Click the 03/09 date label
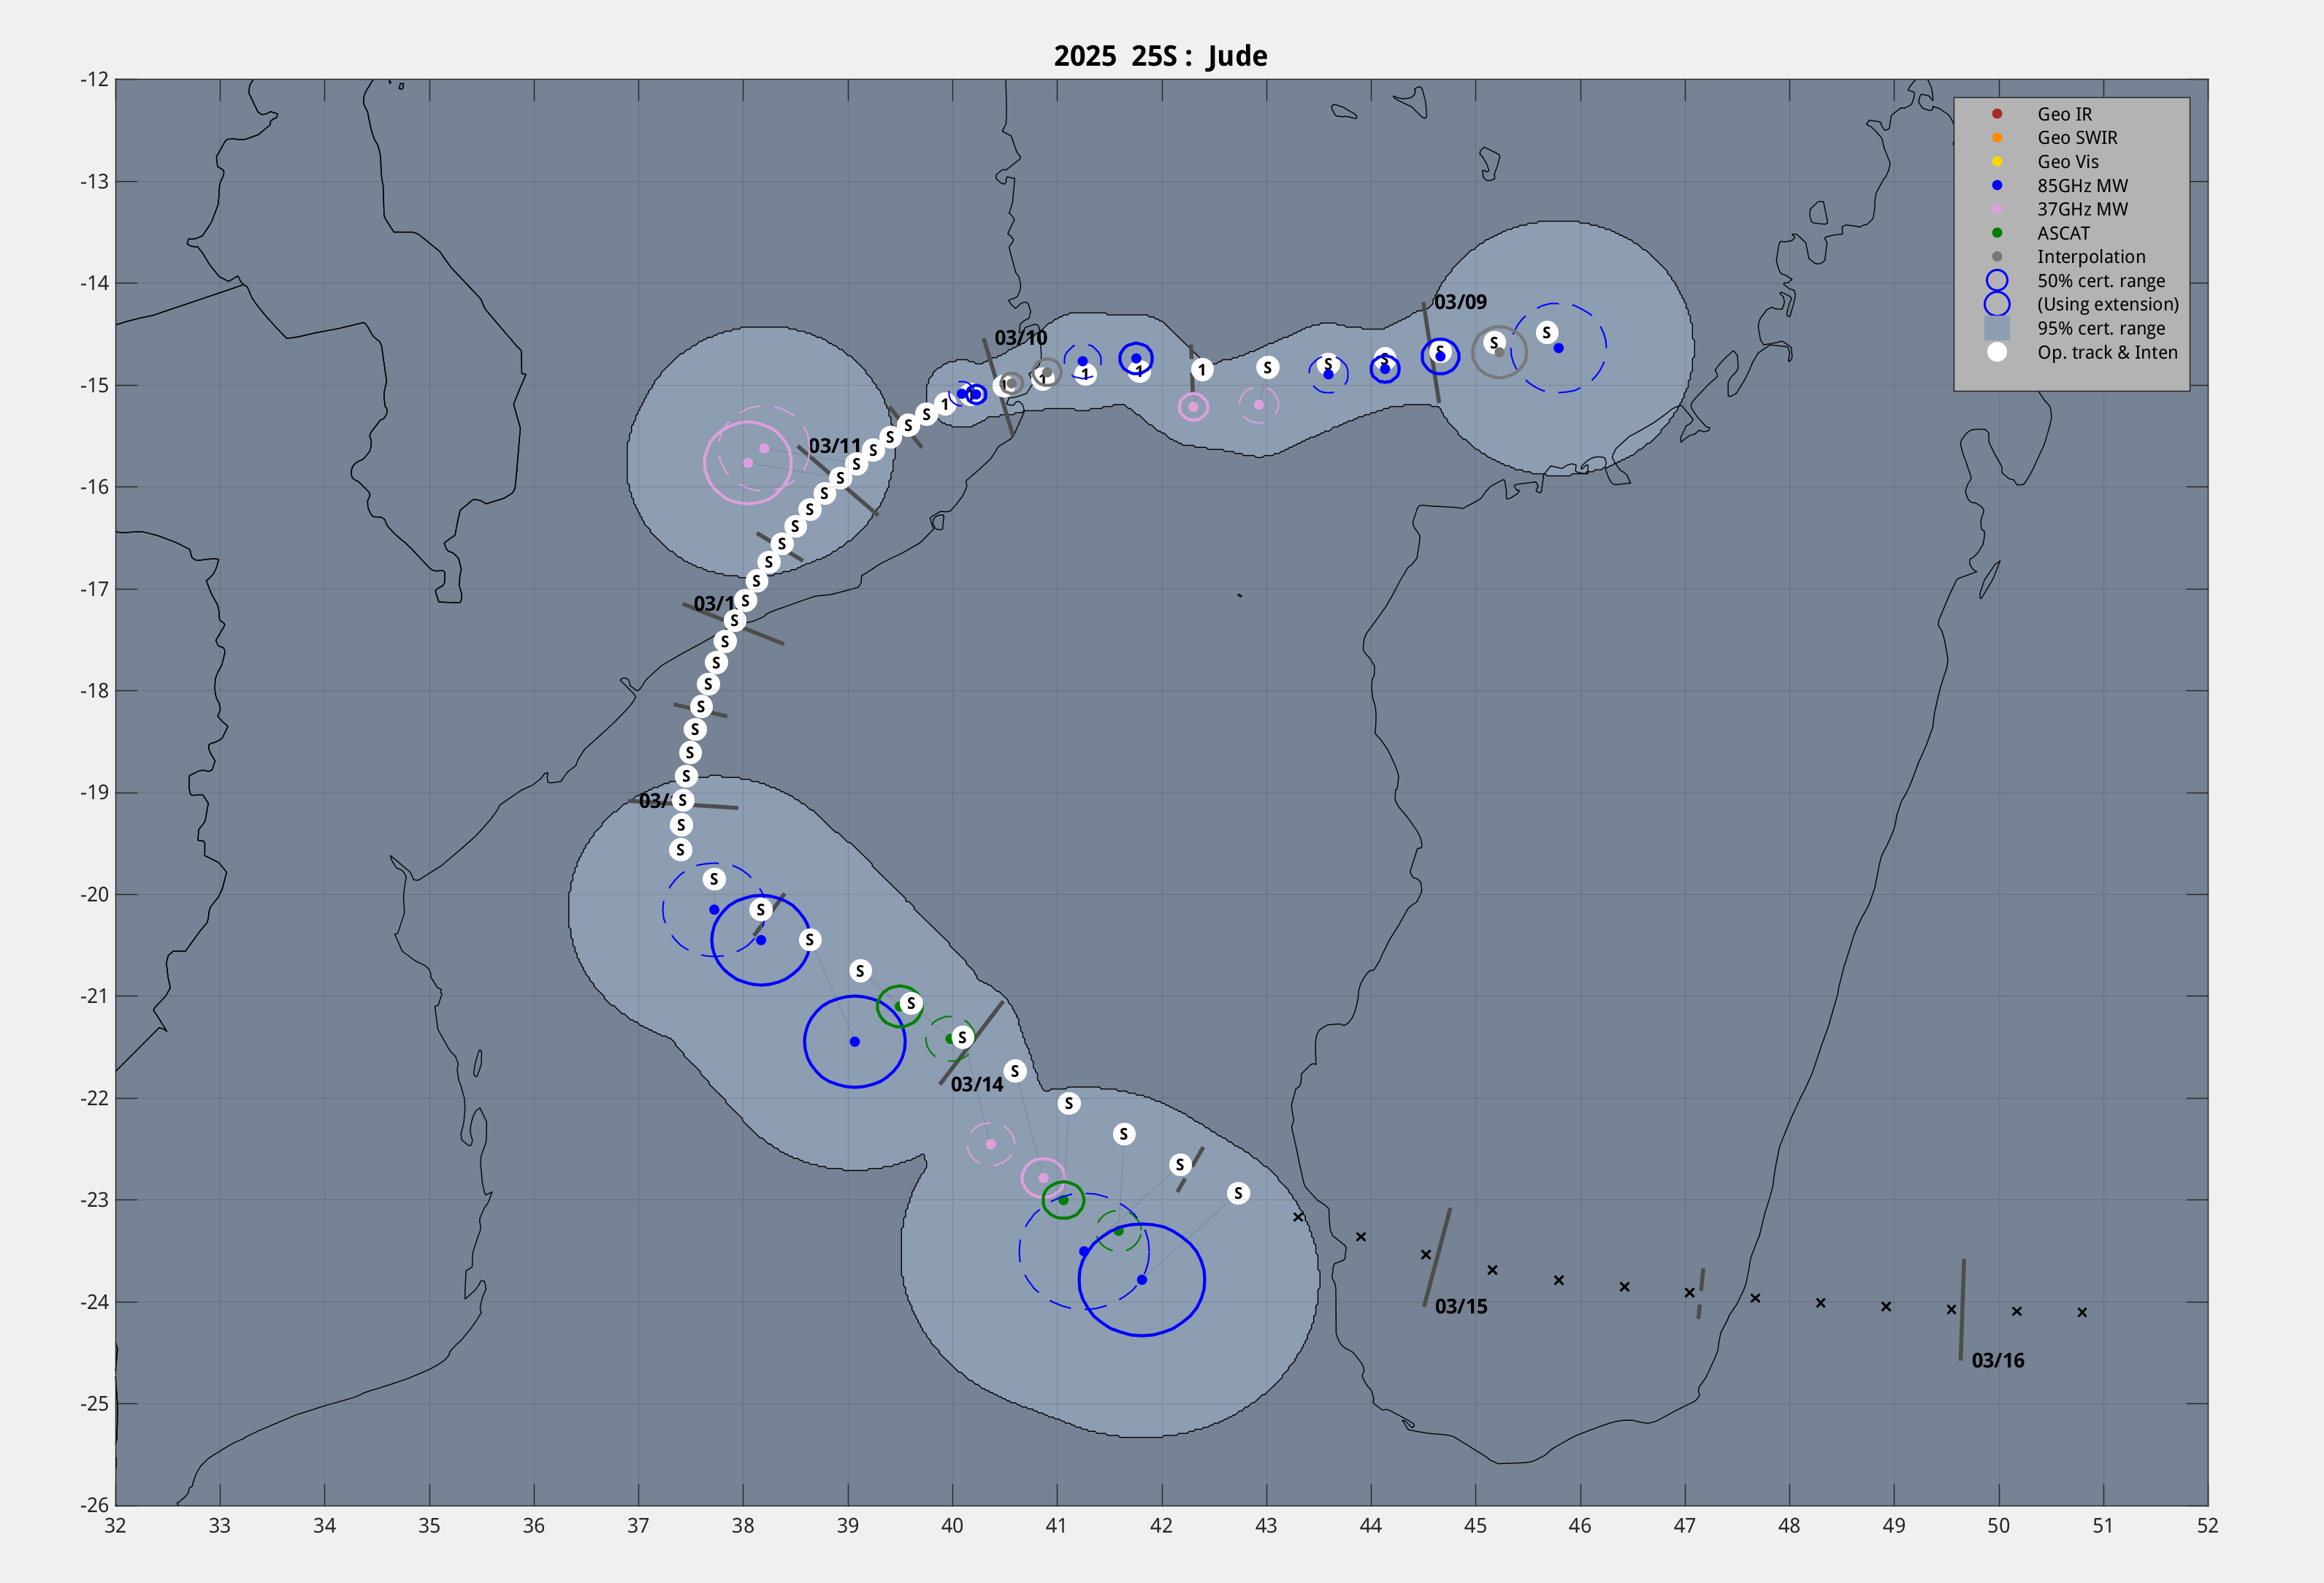 point(1460,302)
